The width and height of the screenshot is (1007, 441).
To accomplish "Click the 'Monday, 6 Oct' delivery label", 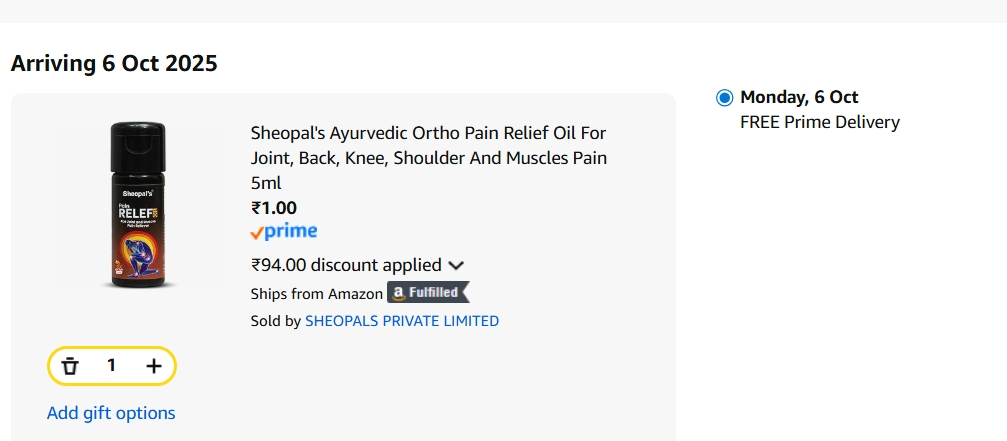I will coord(799,97).
